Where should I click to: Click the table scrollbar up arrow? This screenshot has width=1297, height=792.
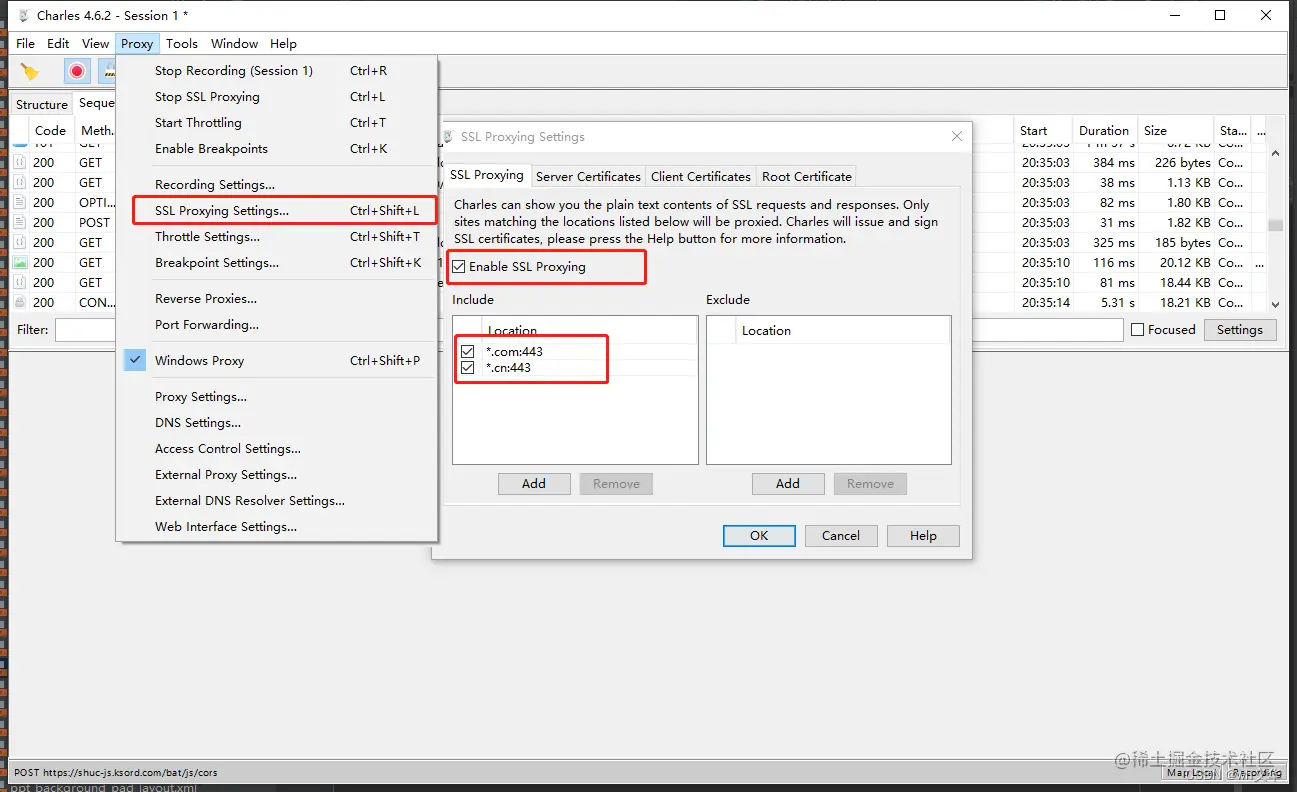pyautogui.click(x=1275, y=154)
